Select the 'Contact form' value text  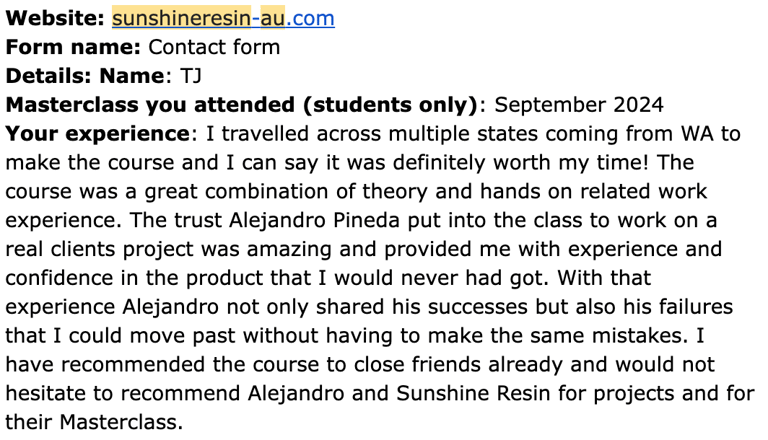214,48
